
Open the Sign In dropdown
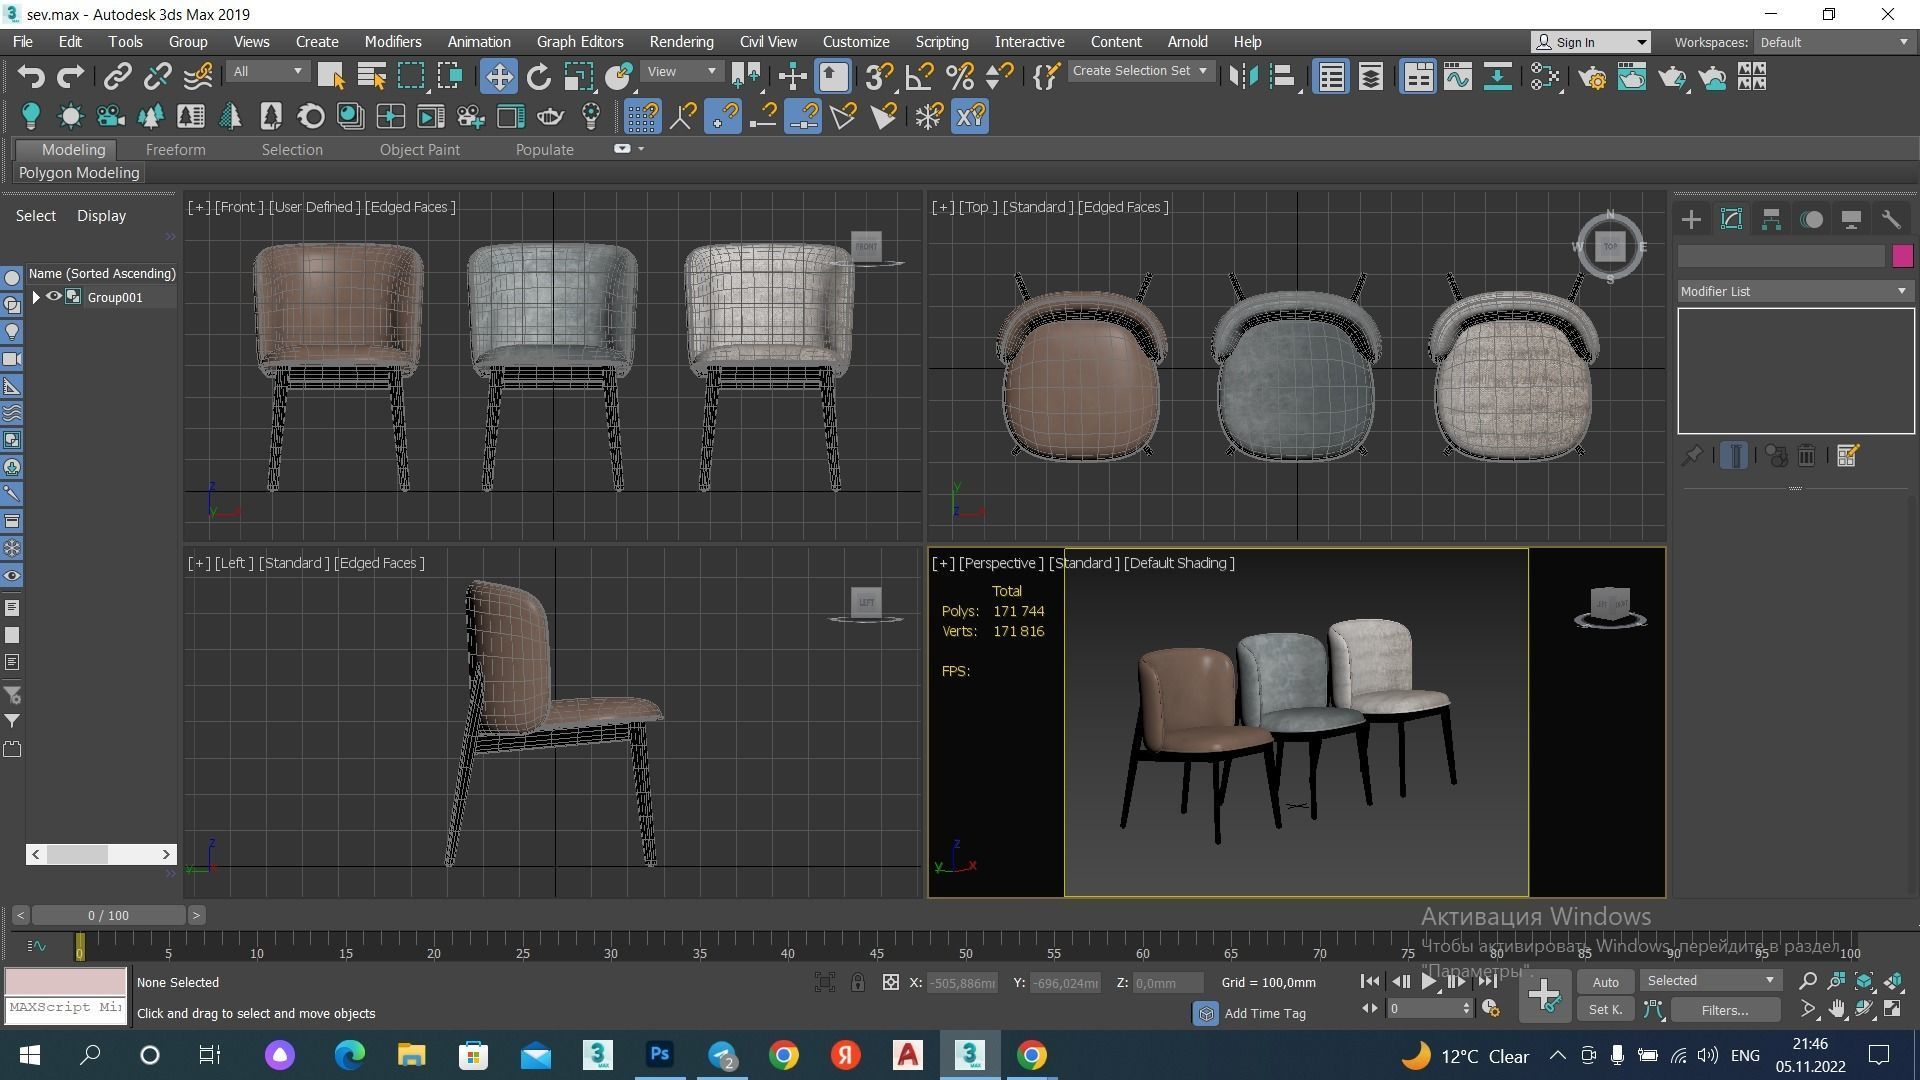pyautogui.click(x=1591, y=42)
